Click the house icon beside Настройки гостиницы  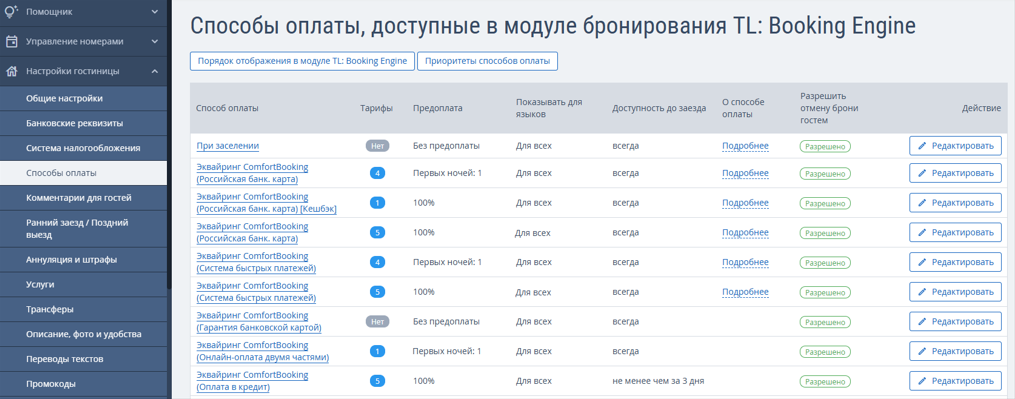pyautogui.click(x=11, y=71)
